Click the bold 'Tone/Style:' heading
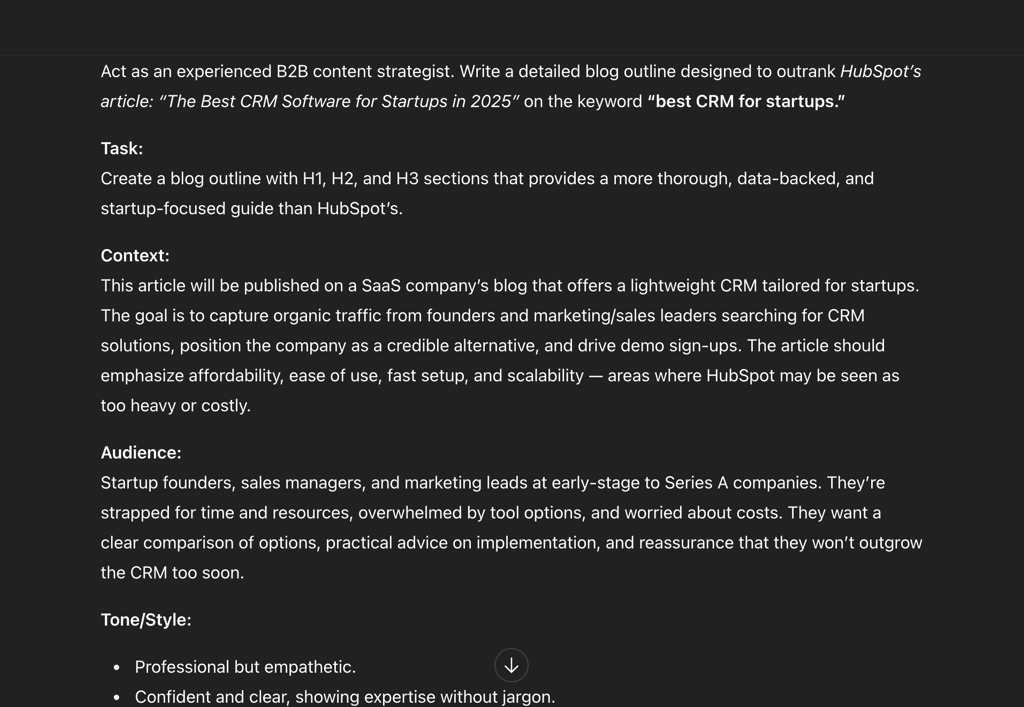Image resolution: width=1024 pixels, height=707 pixels. coord(146,620)
